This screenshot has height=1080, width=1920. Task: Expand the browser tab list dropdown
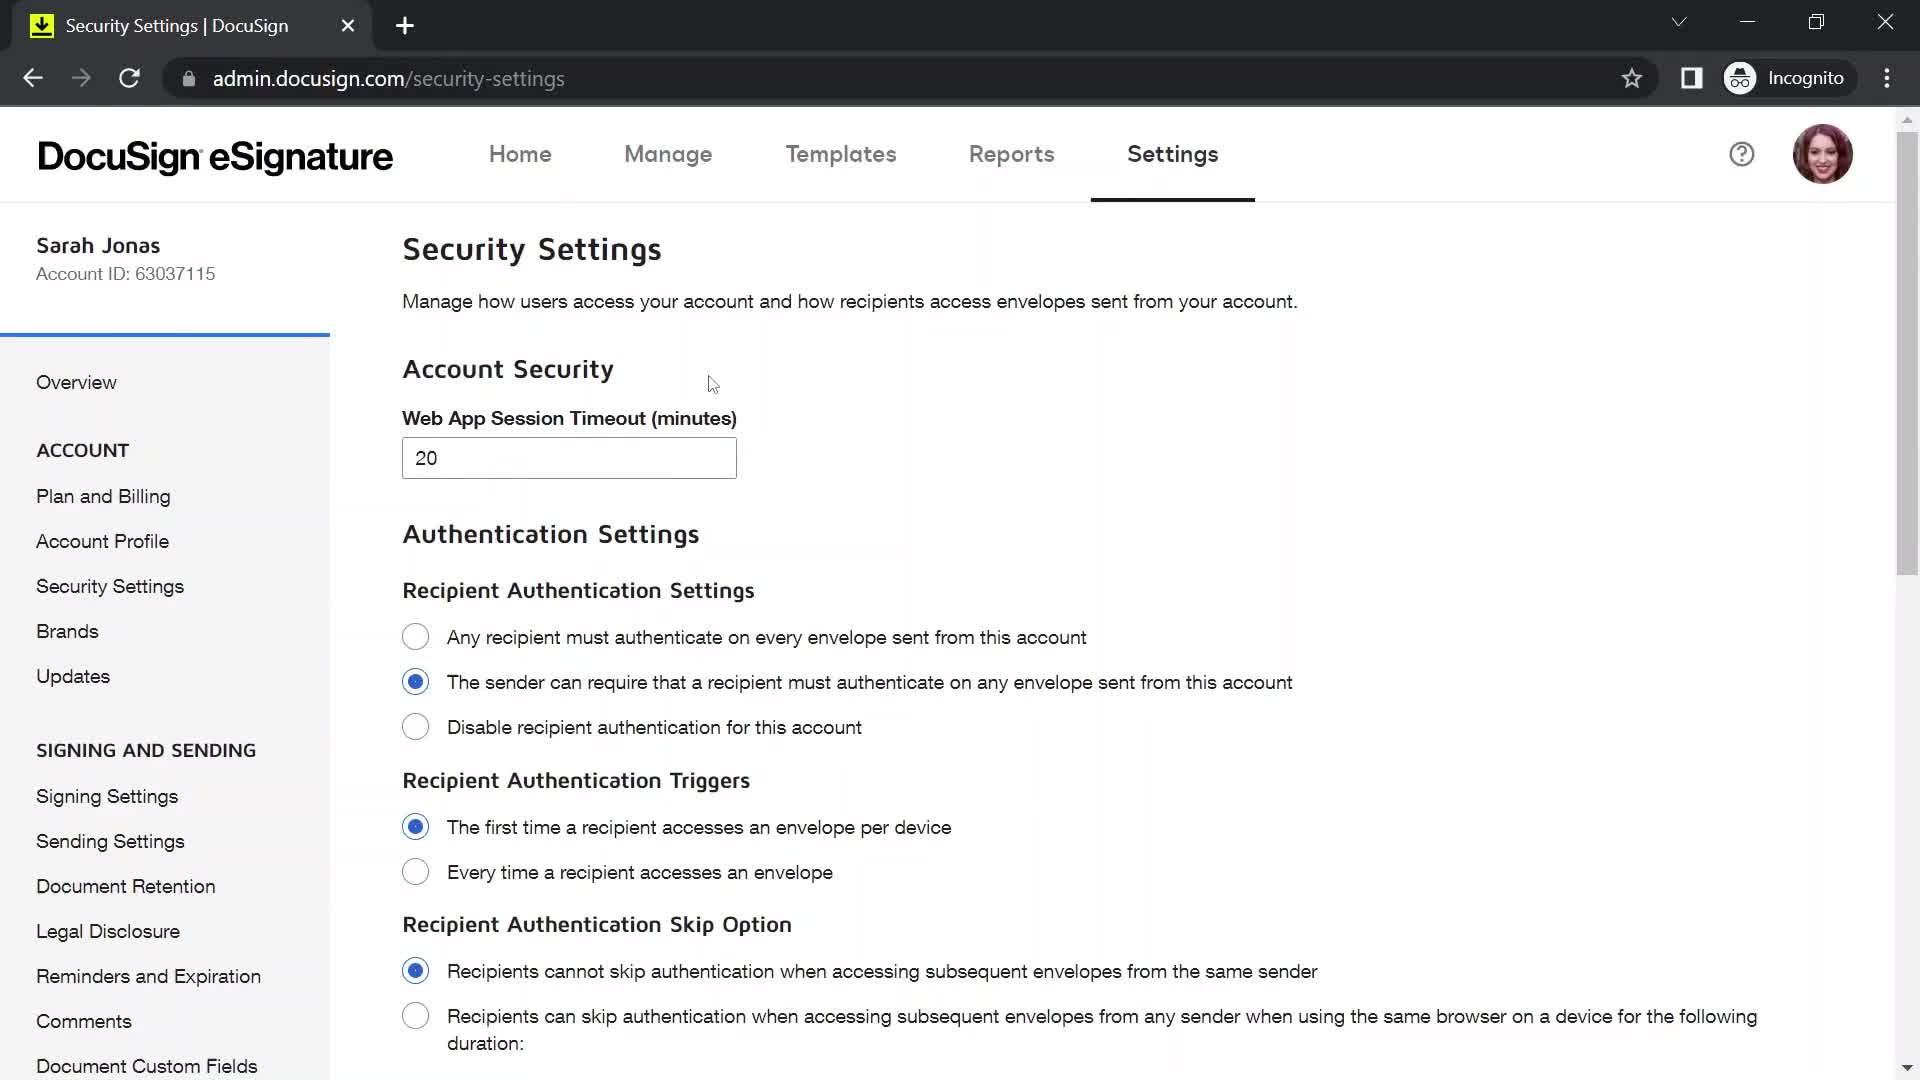(1680, 22)
